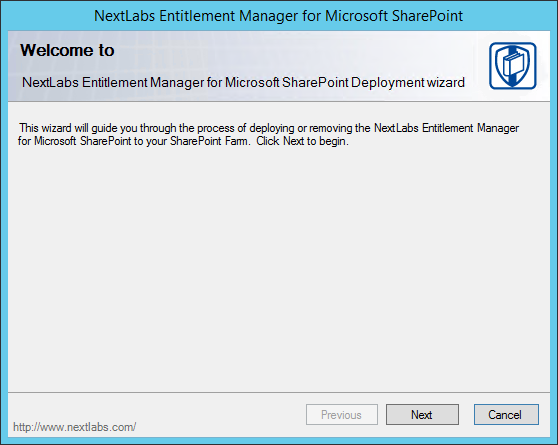Click the Deployment wizard subtitle text
The height and width of the screenshot is (445, 558).
[x=243, y=83]
